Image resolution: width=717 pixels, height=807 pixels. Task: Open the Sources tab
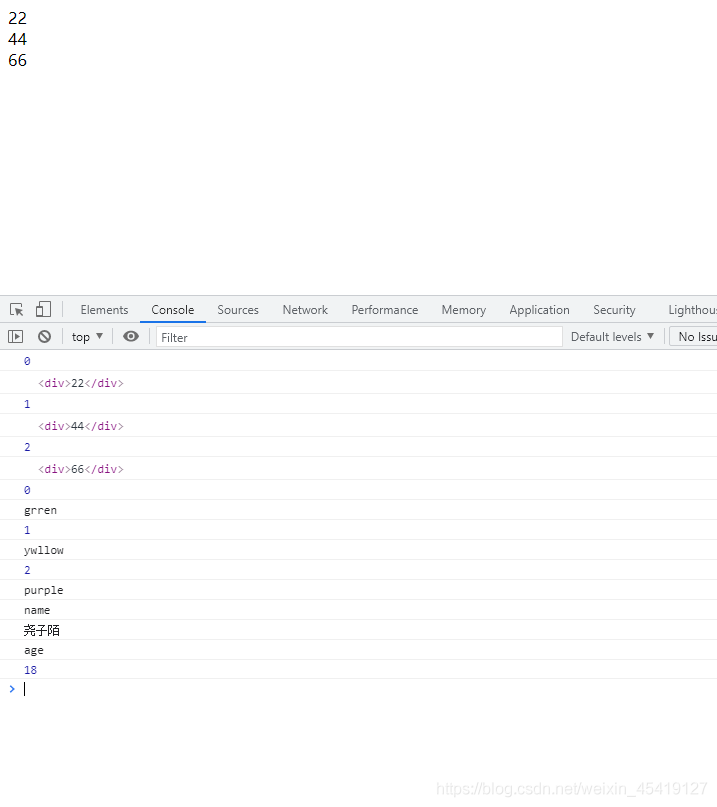coord(238,310)
